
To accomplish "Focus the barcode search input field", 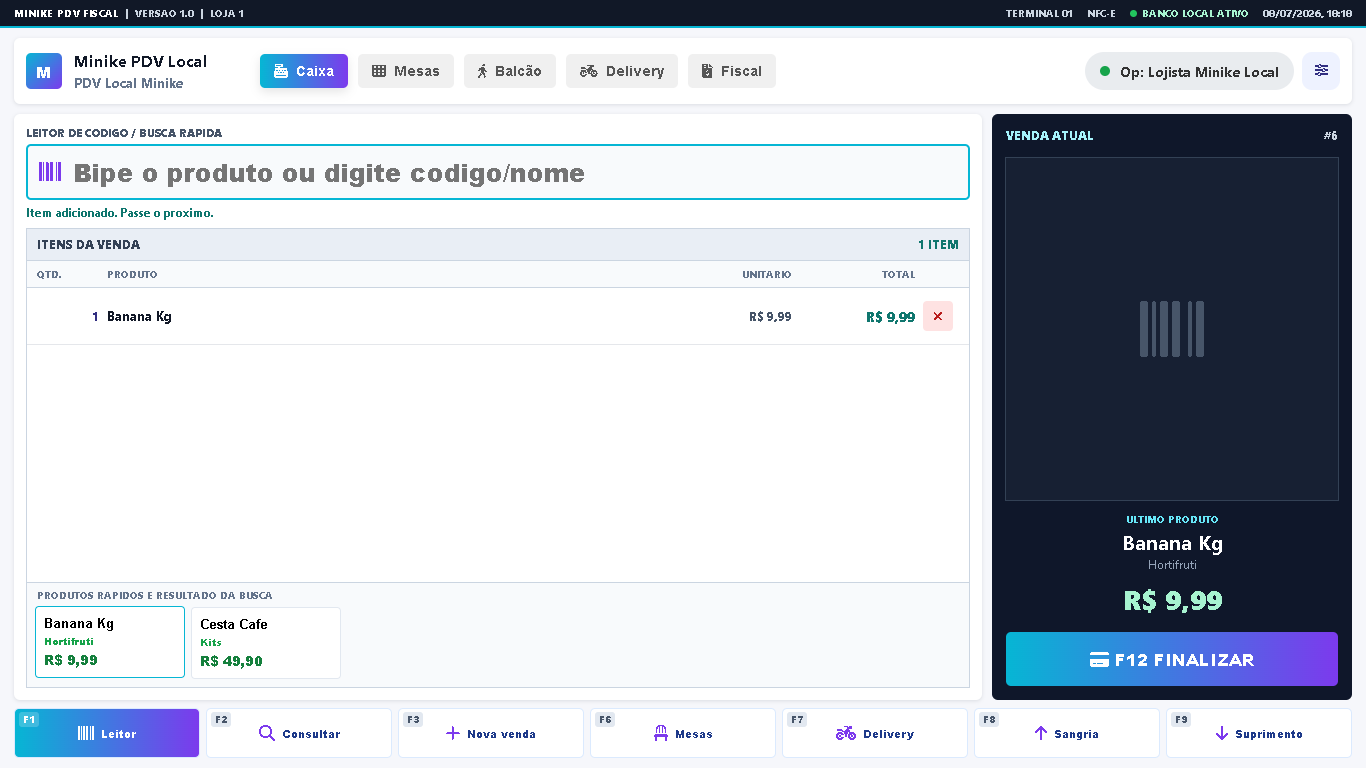I will 498,172.
